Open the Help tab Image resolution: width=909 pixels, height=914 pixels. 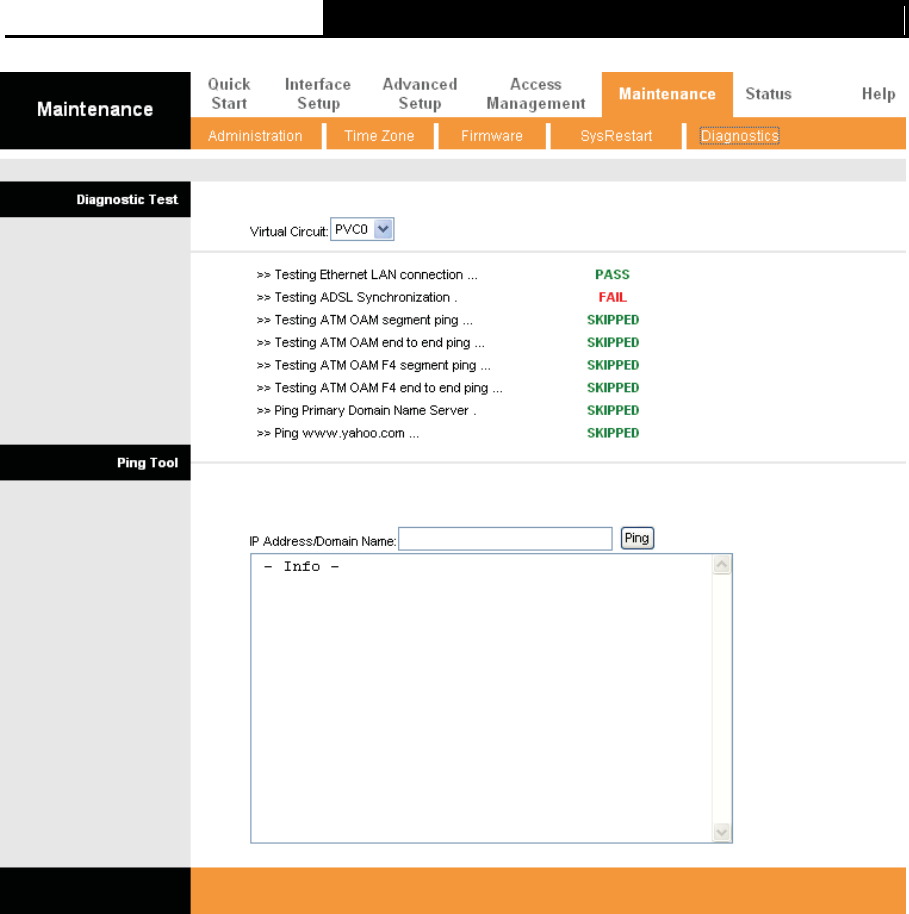point(878,94)
